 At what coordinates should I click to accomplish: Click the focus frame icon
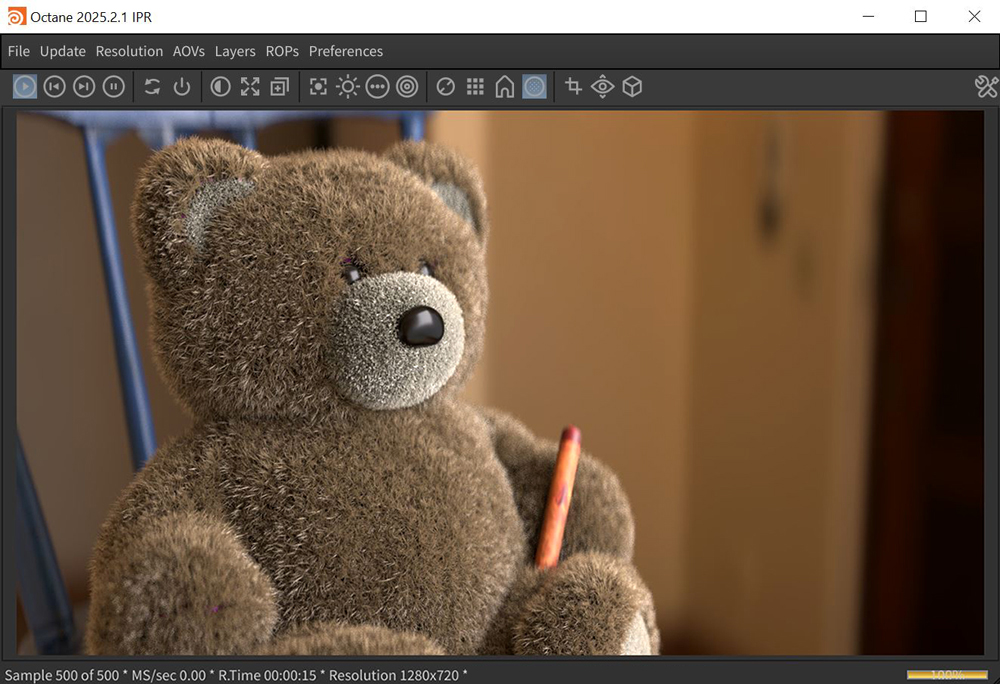point(318,87)
